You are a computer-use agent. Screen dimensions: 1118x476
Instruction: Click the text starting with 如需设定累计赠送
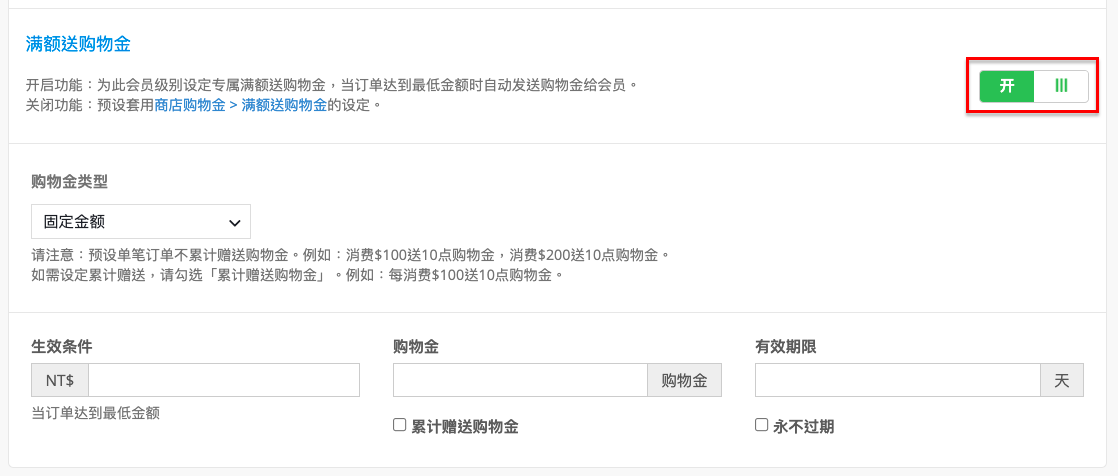click(x=299, y=274)
